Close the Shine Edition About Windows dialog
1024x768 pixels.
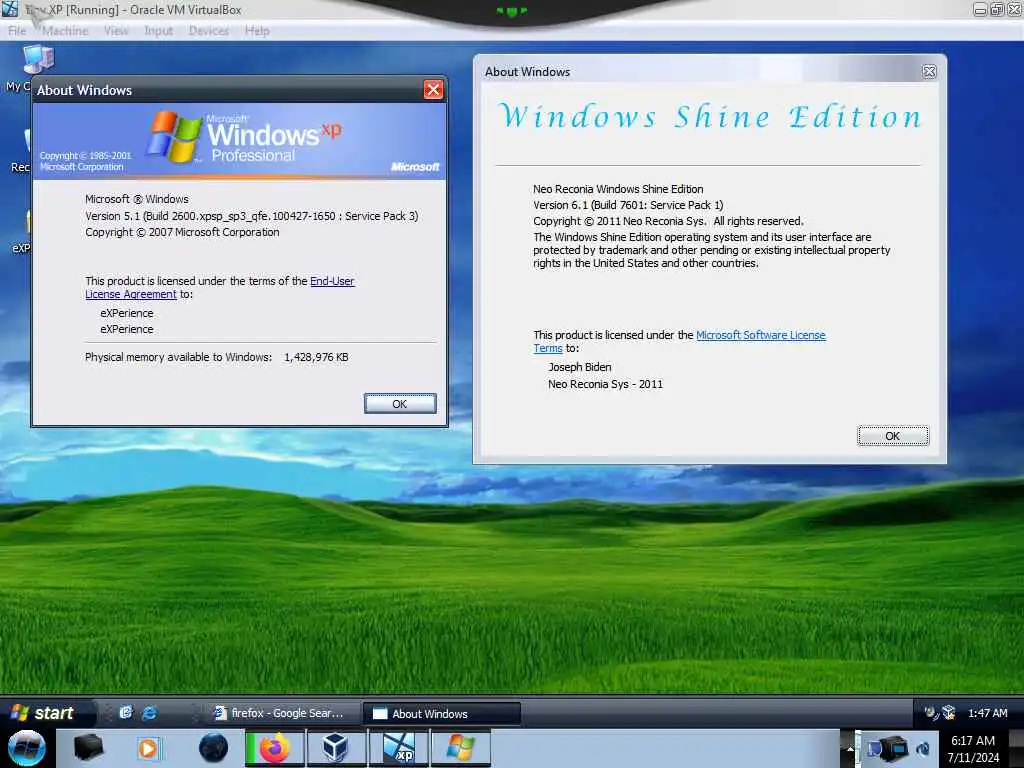(929, 72)
